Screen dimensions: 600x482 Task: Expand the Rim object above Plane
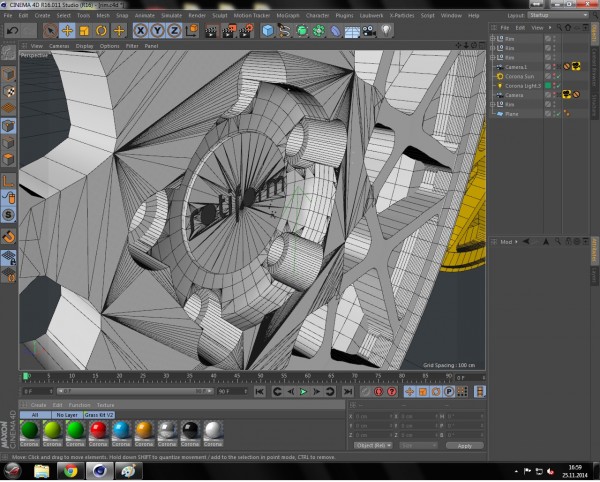point(492,104)
